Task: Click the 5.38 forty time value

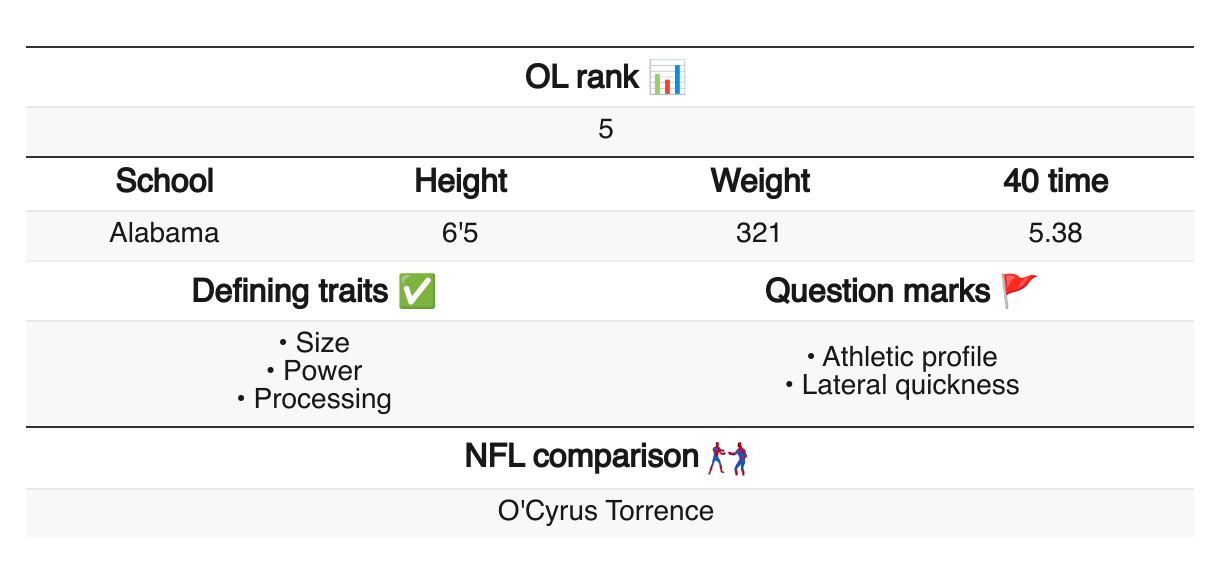Action: click(x=1055, y=233)
